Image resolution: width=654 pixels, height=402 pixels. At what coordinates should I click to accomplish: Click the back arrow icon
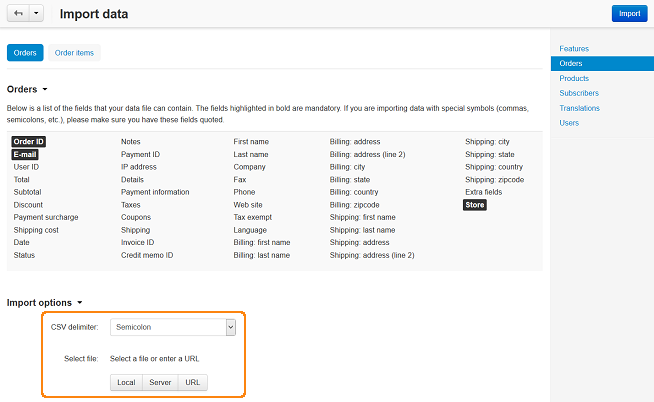[x=18, y=13]
